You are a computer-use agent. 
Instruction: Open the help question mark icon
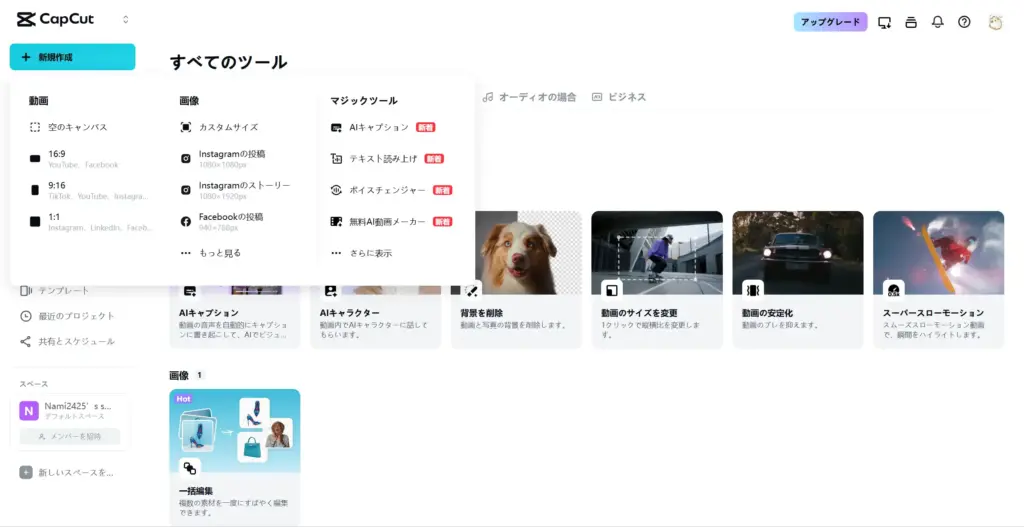tap(964, 22)
